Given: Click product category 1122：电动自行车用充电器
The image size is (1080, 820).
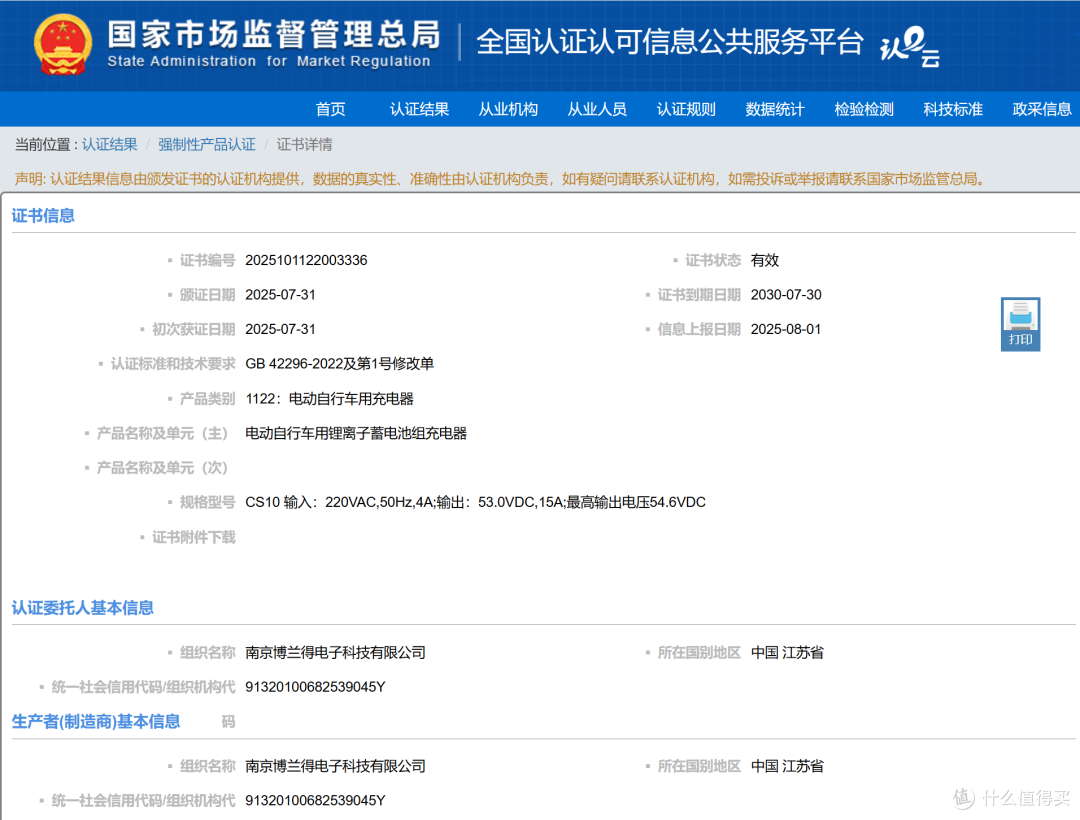Looking at the screenshot, I should pyautogui.click(x=329, y=399).
